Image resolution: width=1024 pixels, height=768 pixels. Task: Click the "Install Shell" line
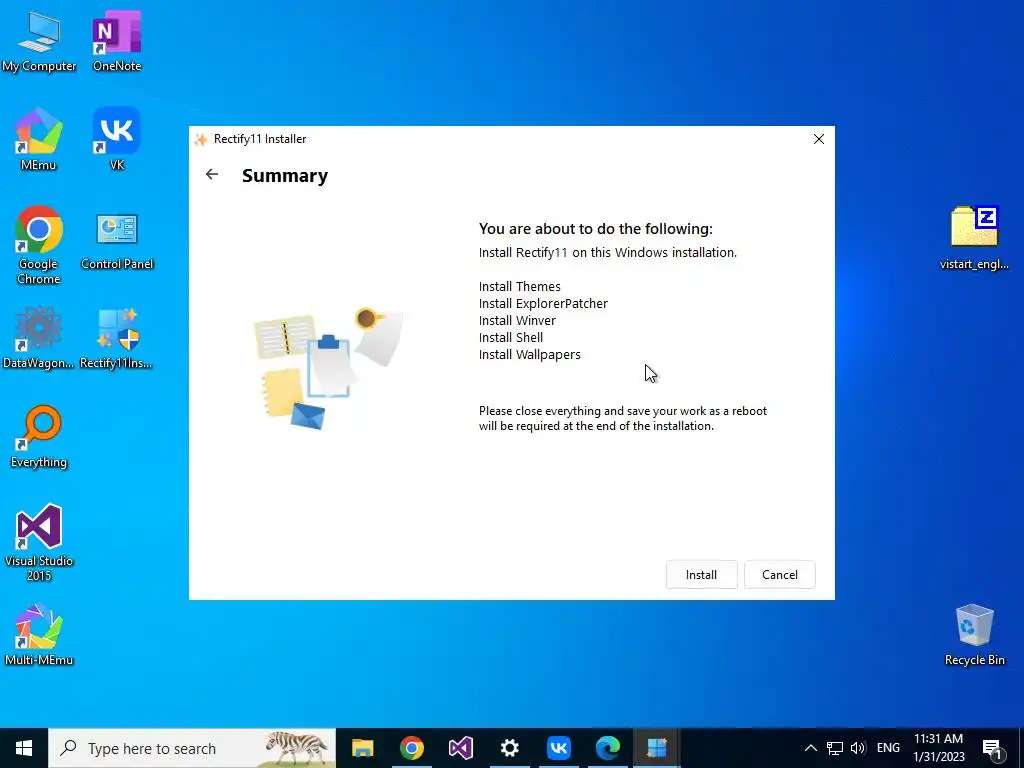[x=511, y=338]
